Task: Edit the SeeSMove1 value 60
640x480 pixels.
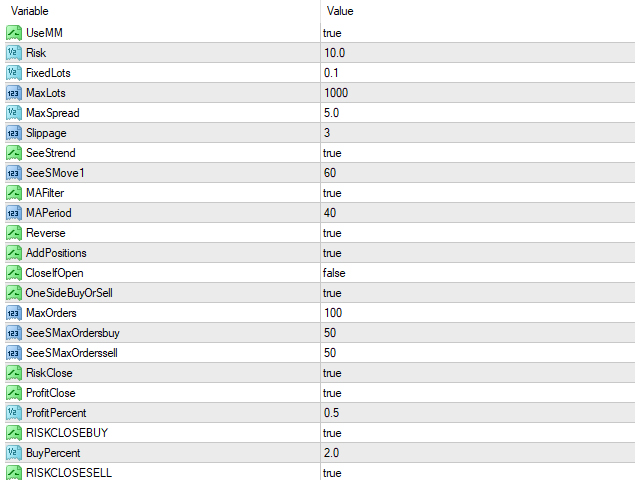Action: [478, 173]
